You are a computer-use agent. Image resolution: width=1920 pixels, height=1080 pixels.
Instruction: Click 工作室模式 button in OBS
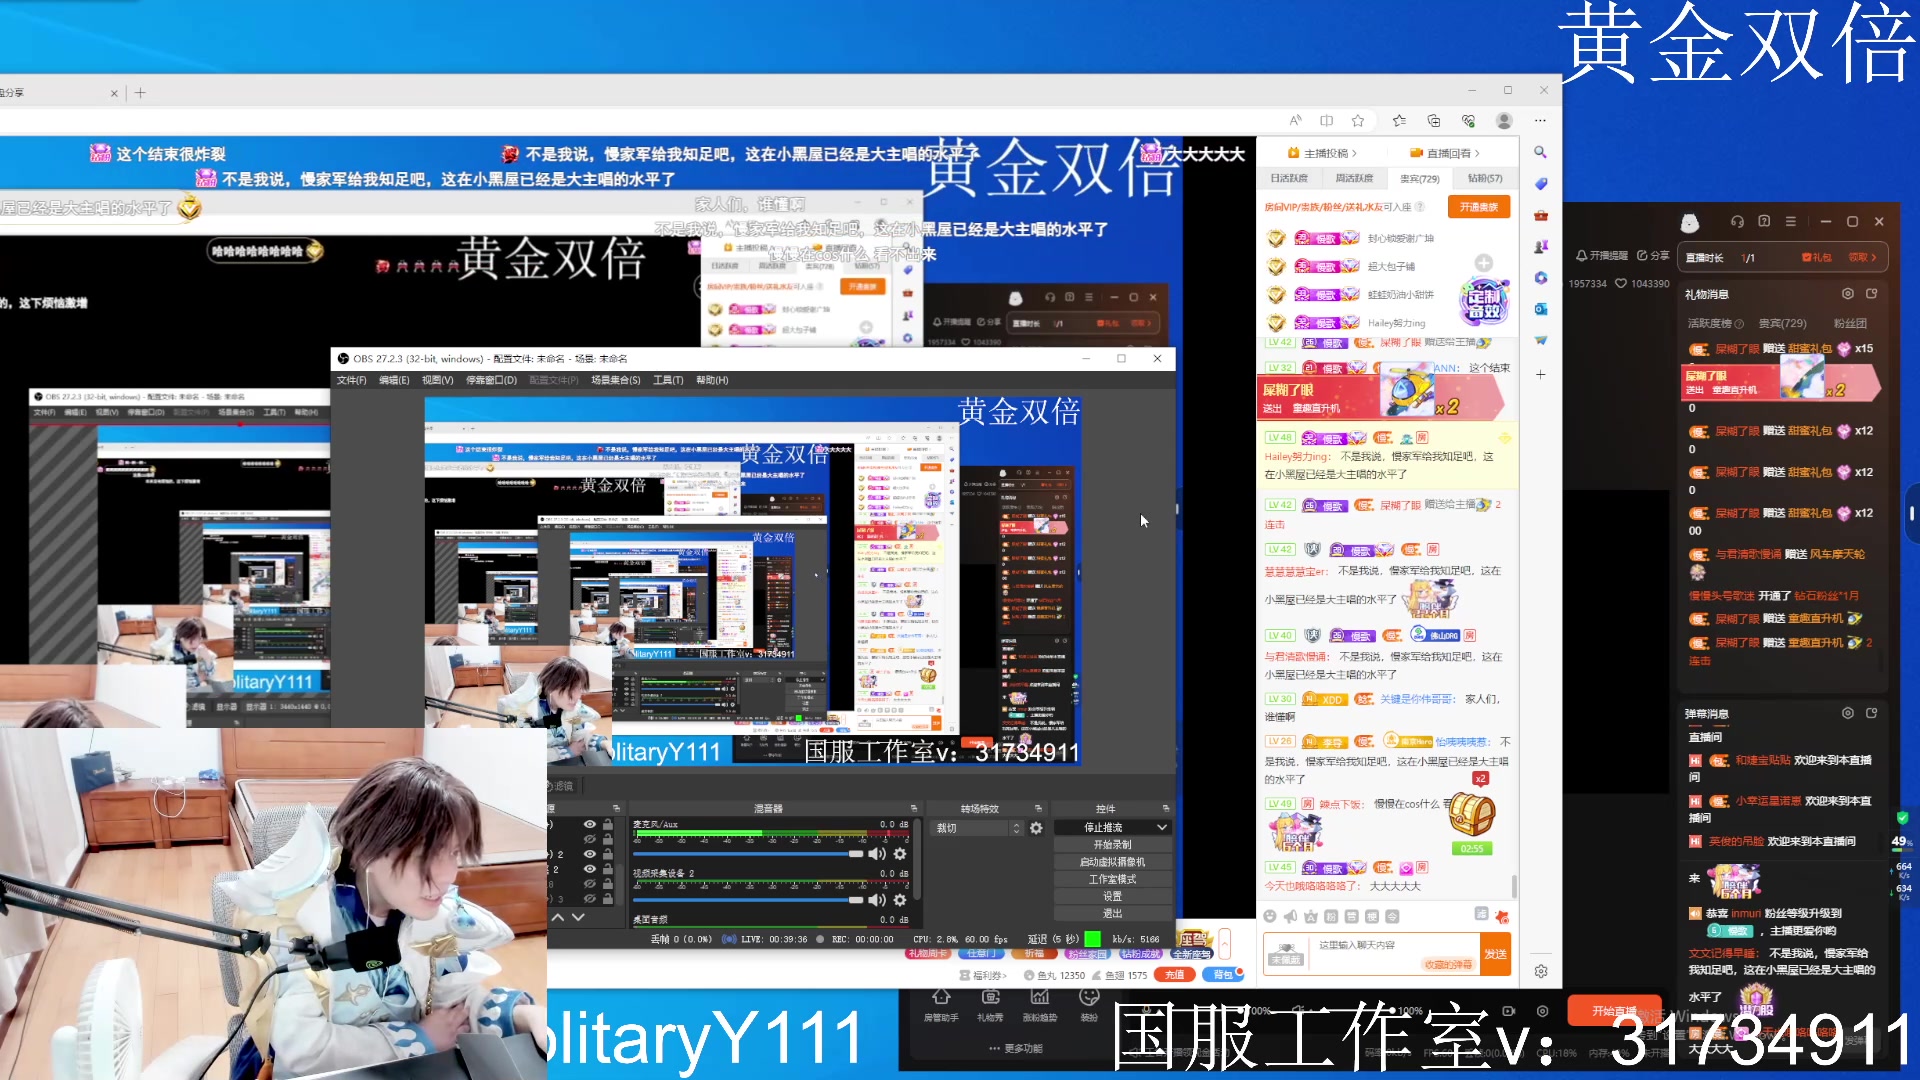pos(1112,879)
